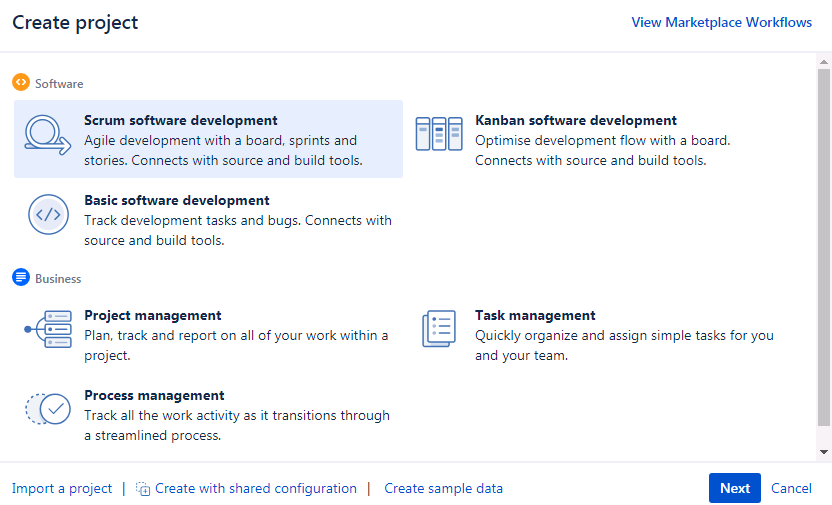
Task: Click the blue Business category icon
Action: [21, 277]
